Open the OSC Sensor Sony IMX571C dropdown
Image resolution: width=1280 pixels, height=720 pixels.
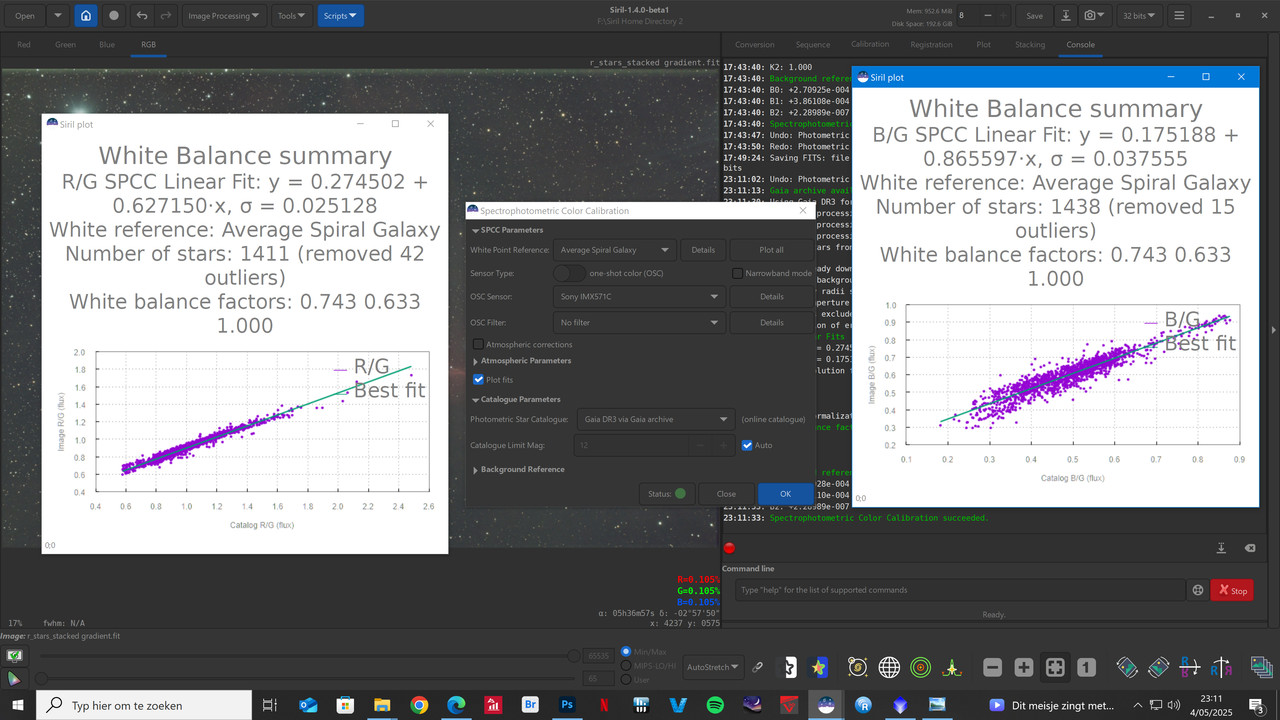[x=638, y=296]
